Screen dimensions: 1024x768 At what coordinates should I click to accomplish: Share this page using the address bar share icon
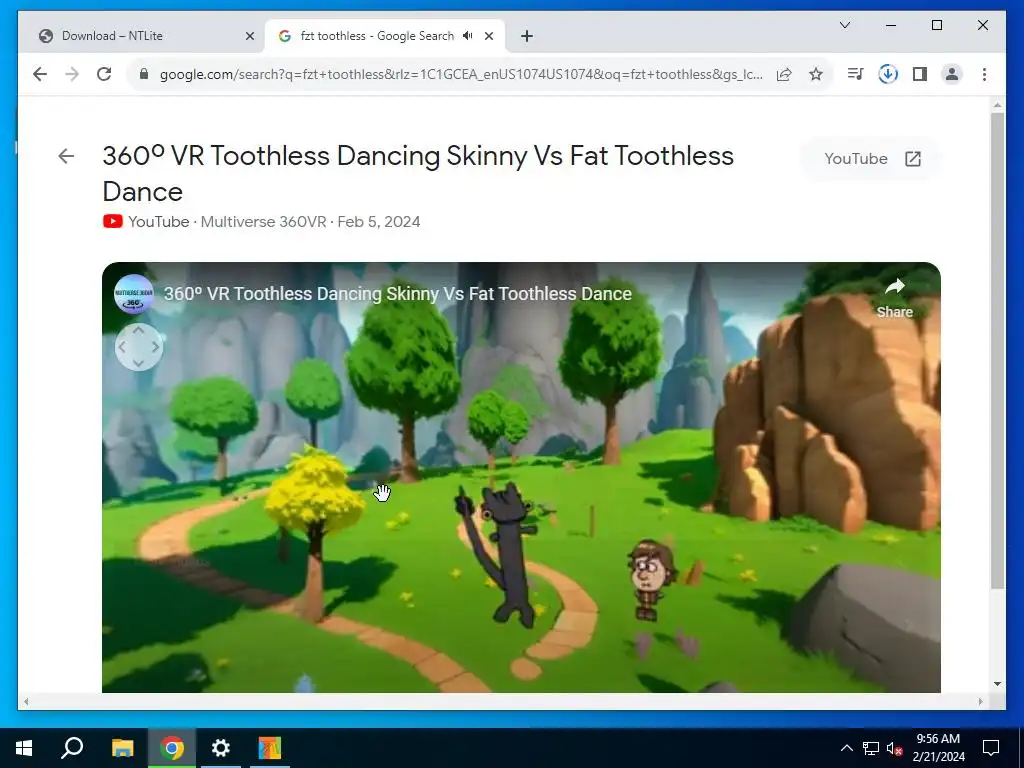coord(784,74)
